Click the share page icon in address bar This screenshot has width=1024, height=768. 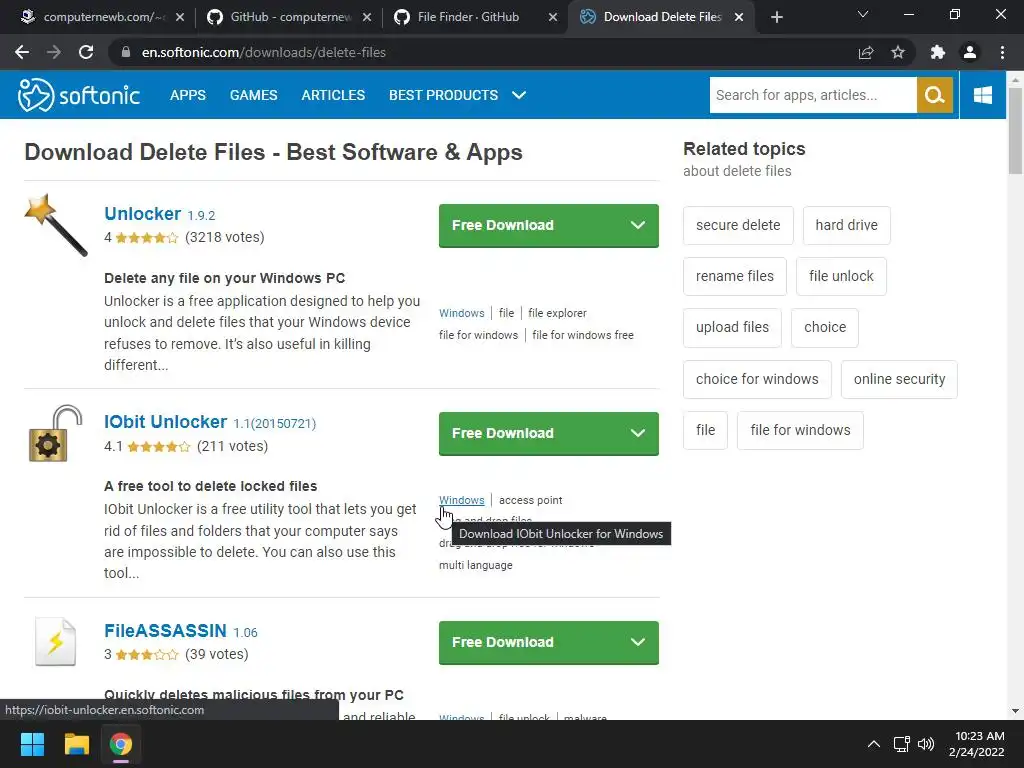[x=866, y=52]
